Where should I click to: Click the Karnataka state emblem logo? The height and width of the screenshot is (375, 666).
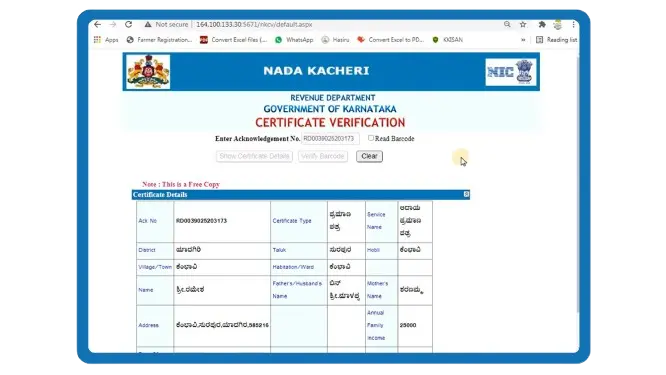[x=148, y=71]
